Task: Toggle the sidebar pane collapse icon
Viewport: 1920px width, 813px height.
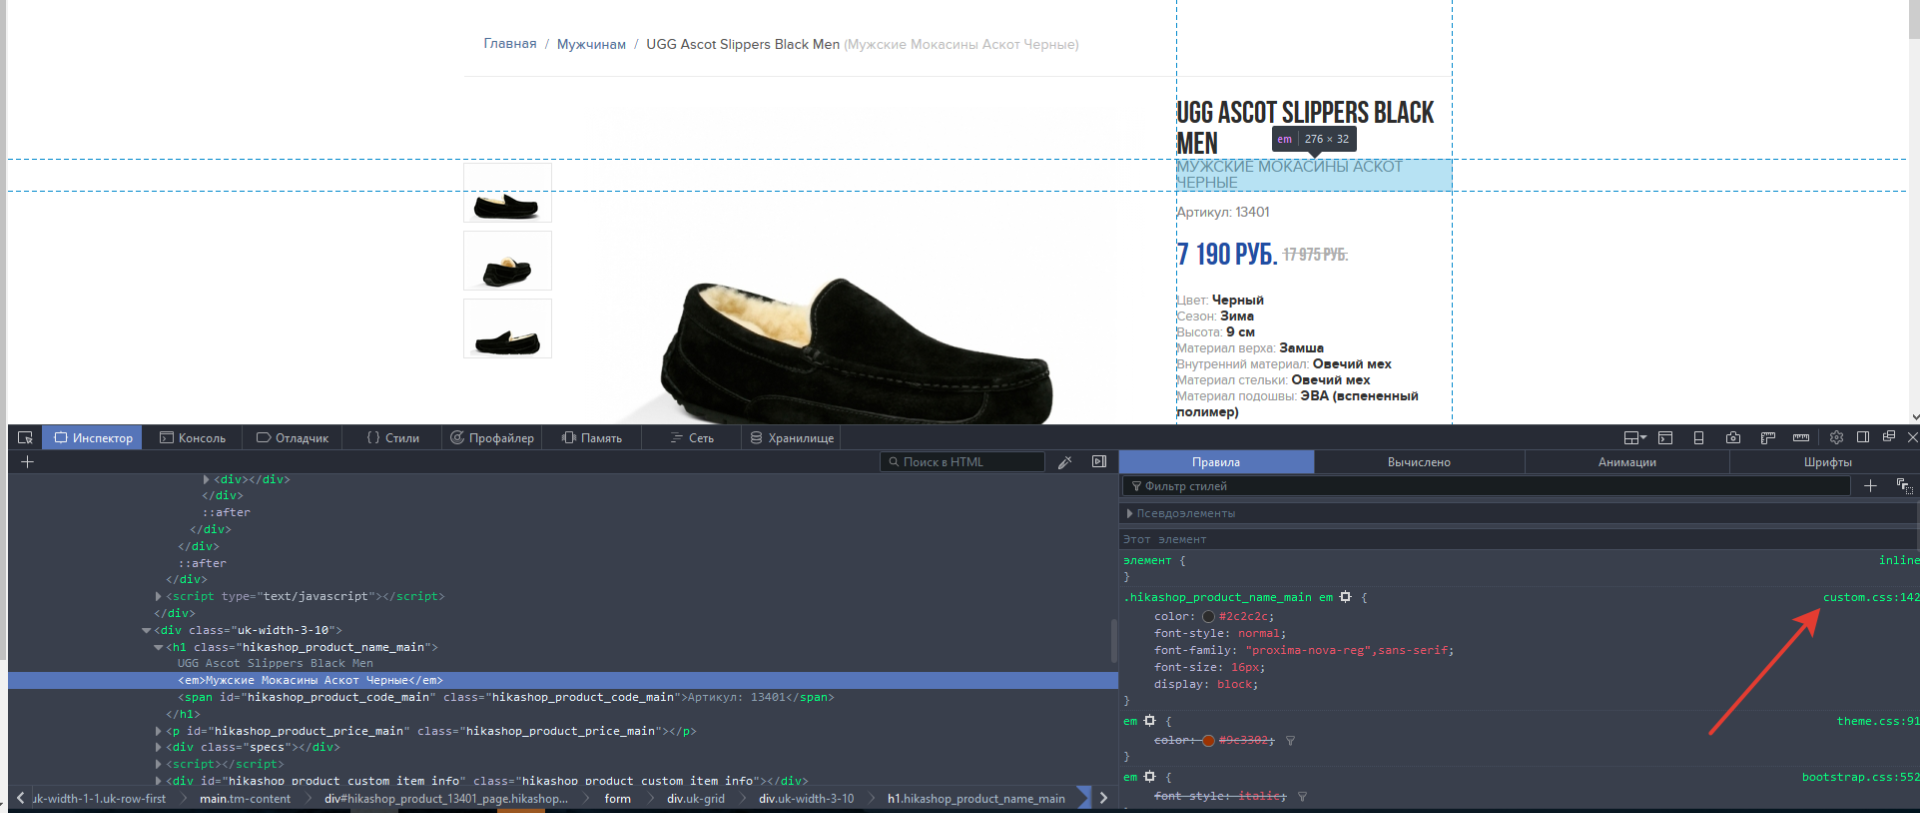Action: (1099, 462)
